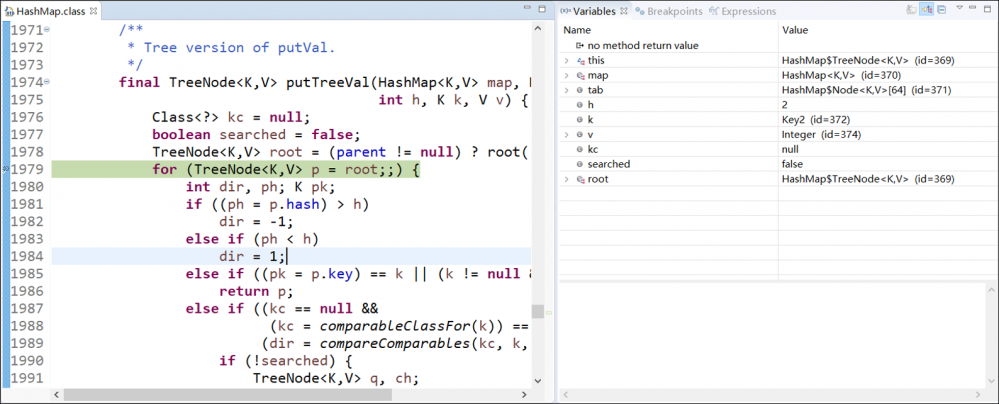
Task: Place cursor on 'return p;' code line
Action: coord(256,291)
